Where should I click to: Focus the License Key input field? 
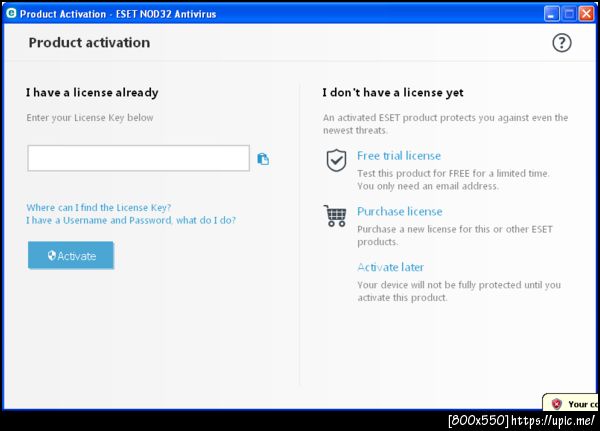point(139,158)
